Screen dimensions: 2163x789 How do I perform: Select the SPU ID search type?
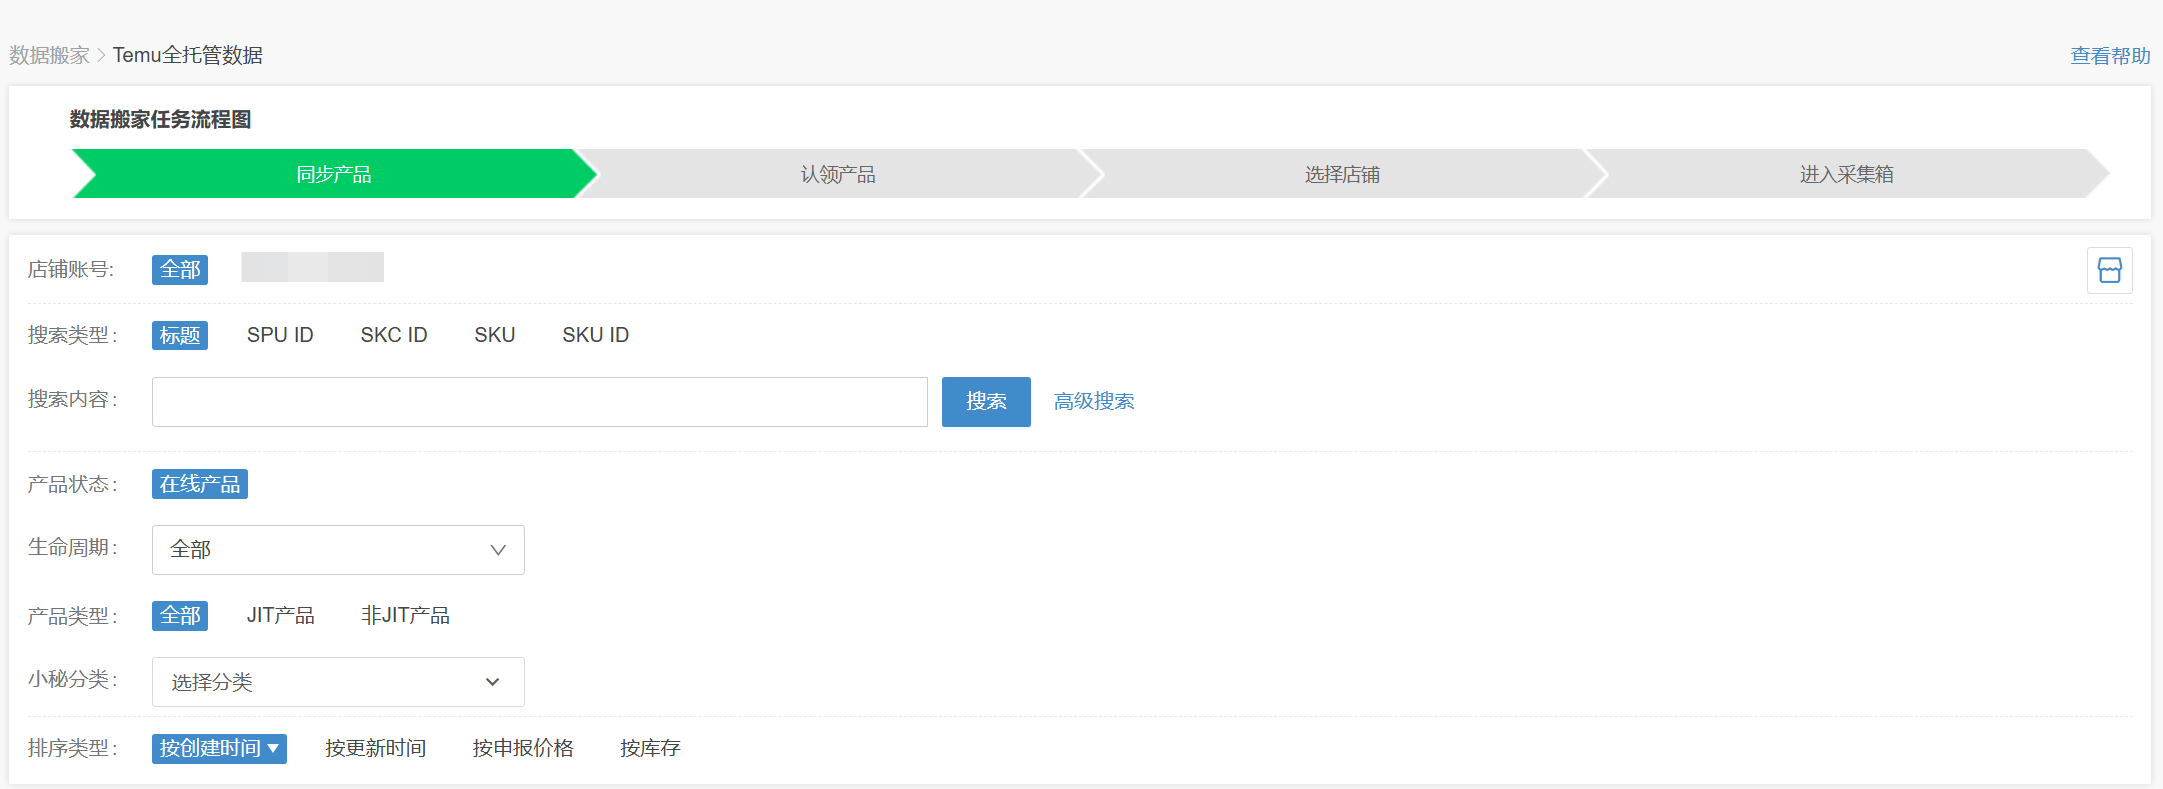coord(280,335)
